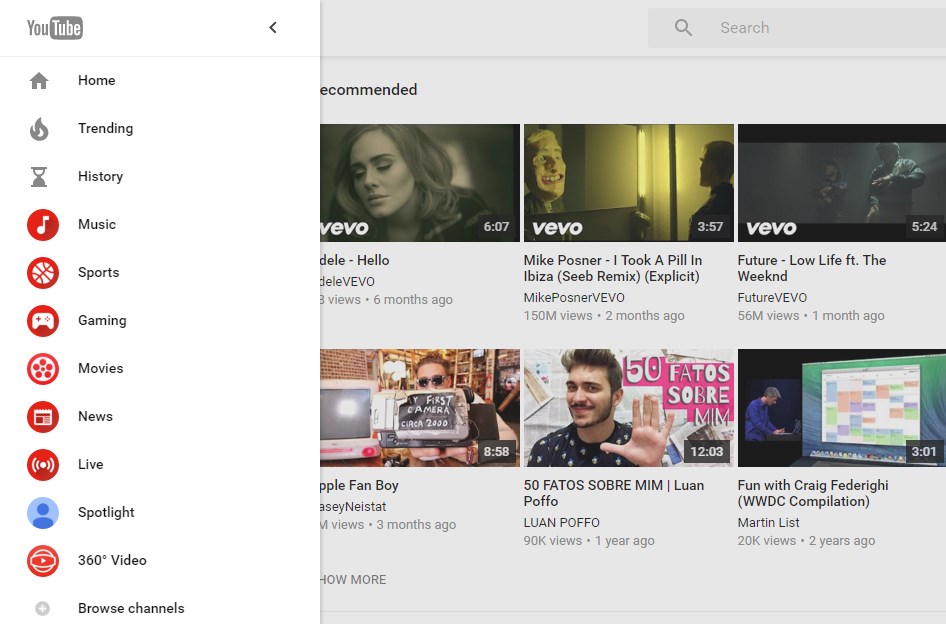Collapse the sidebar with the back chevron
The width and height of the screenshot is (946, 624).
point(273,27)
